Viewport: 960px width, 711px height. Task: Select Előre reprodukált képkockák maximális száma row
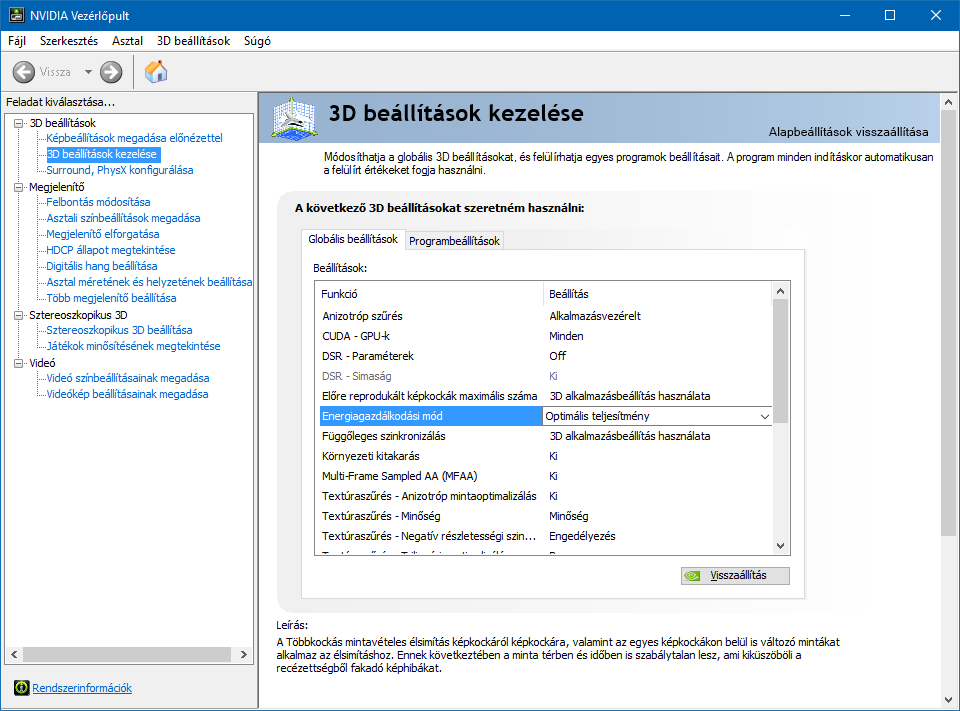(x=545, y=396)
